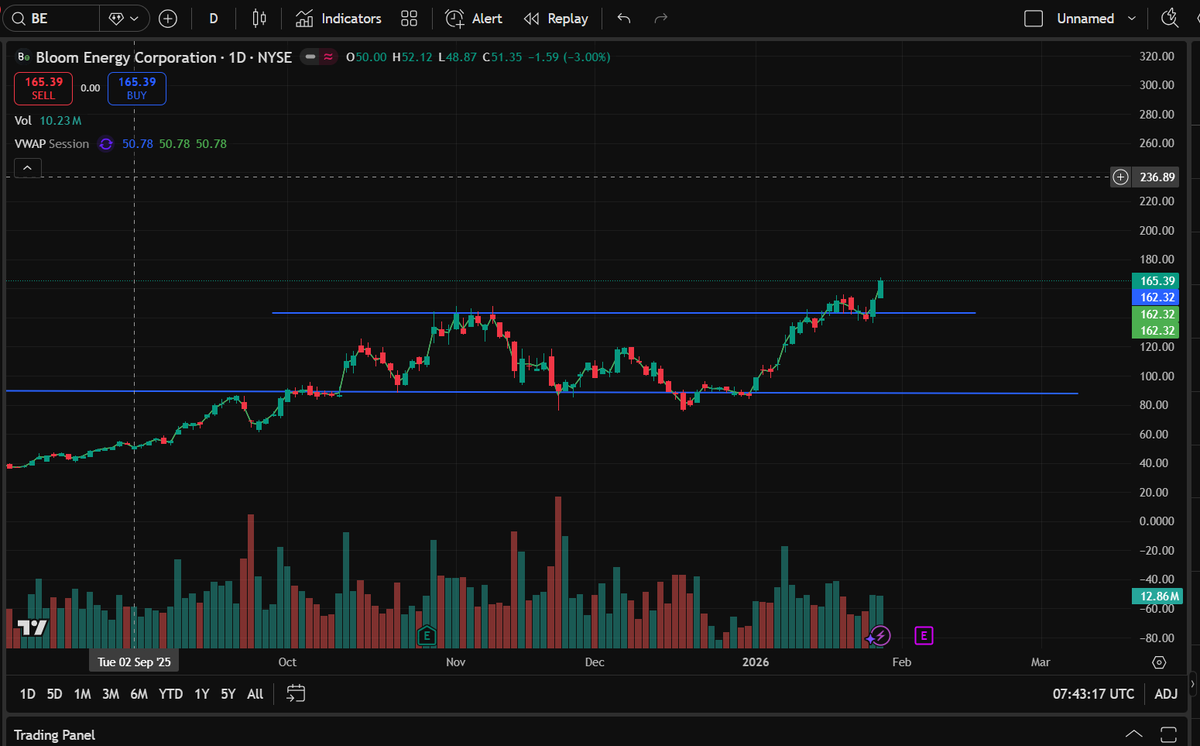The image size is (1200, 746).
Task: Select the 3M date range
Action: 111,693
